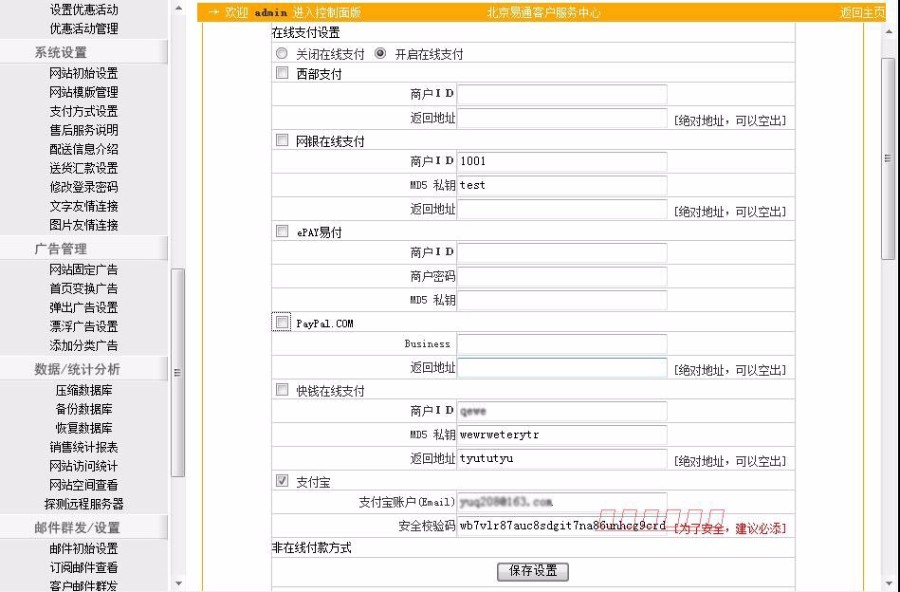Open 备份数据库 menu item
The image size is (900, 592).
click(x=84, y=409)
